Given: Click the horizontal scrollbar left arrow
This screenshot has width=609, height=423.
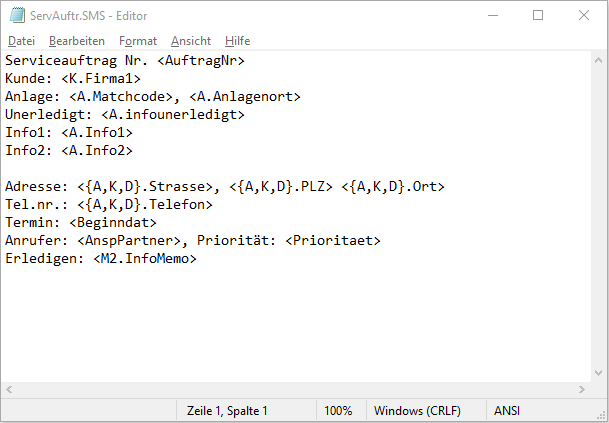Looking at the screenshot, I should [9, 389].
